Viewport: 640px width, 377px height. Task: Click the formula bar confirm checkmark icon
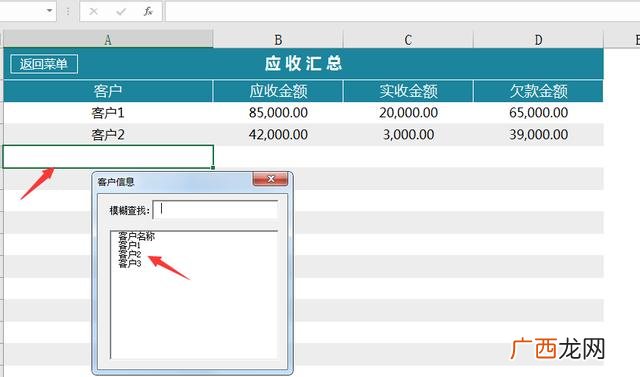(x=121, y=11)
